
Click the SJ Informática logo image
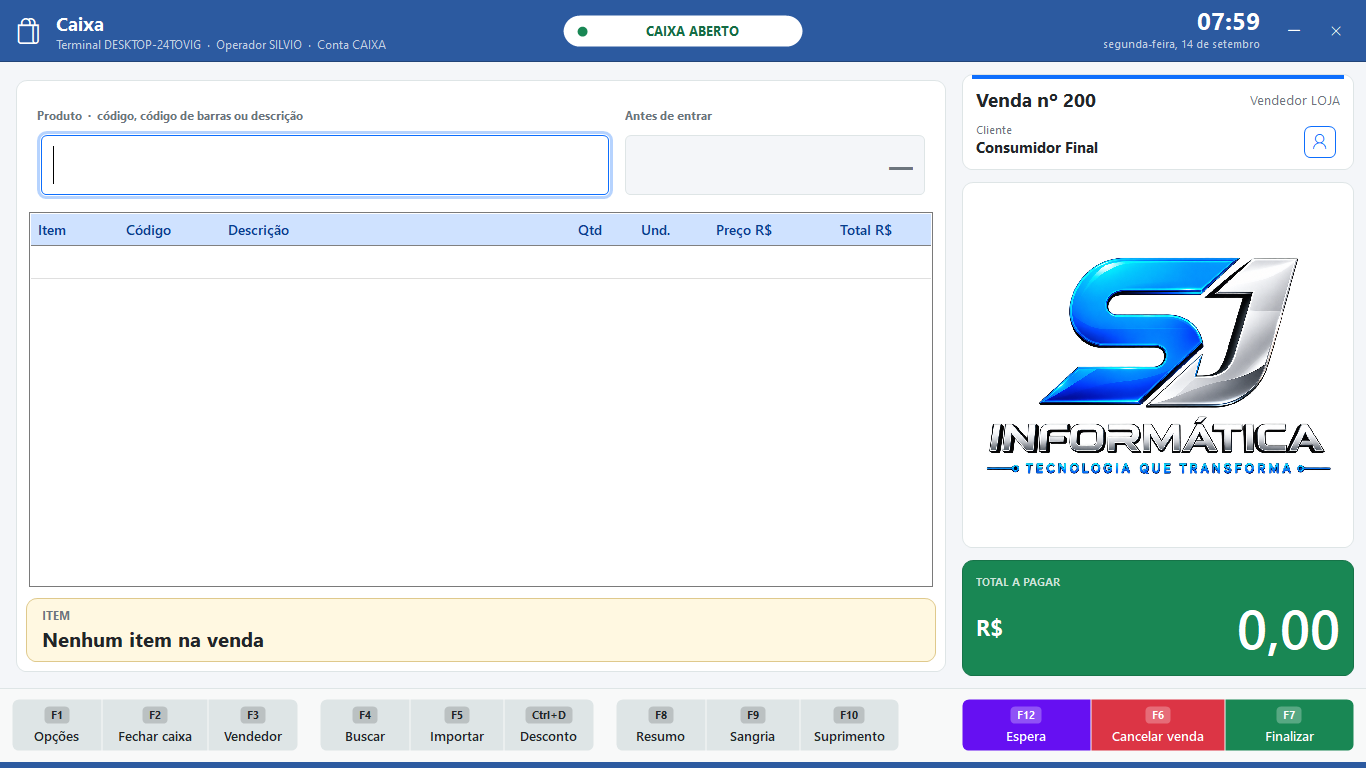point(1158,366)
